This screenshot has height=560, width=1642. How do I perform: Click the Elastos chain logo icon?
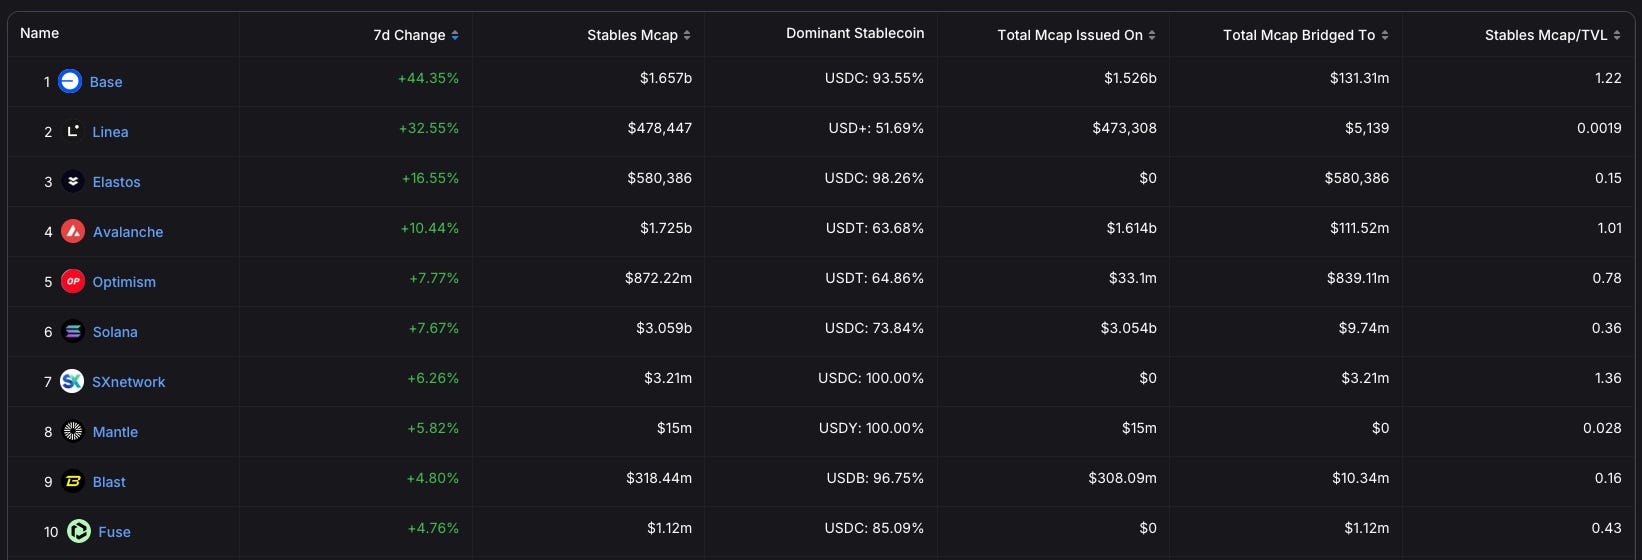73,181
